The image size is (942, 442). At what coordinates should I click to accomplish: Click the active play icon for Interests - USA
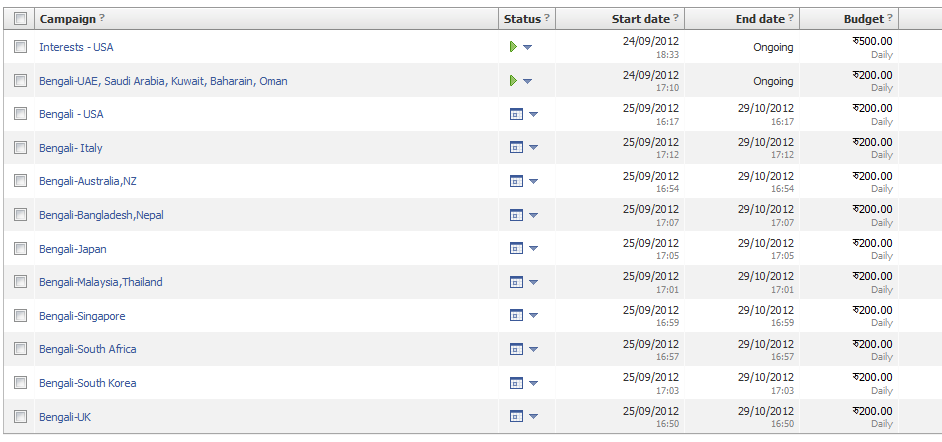pos(513,47)
